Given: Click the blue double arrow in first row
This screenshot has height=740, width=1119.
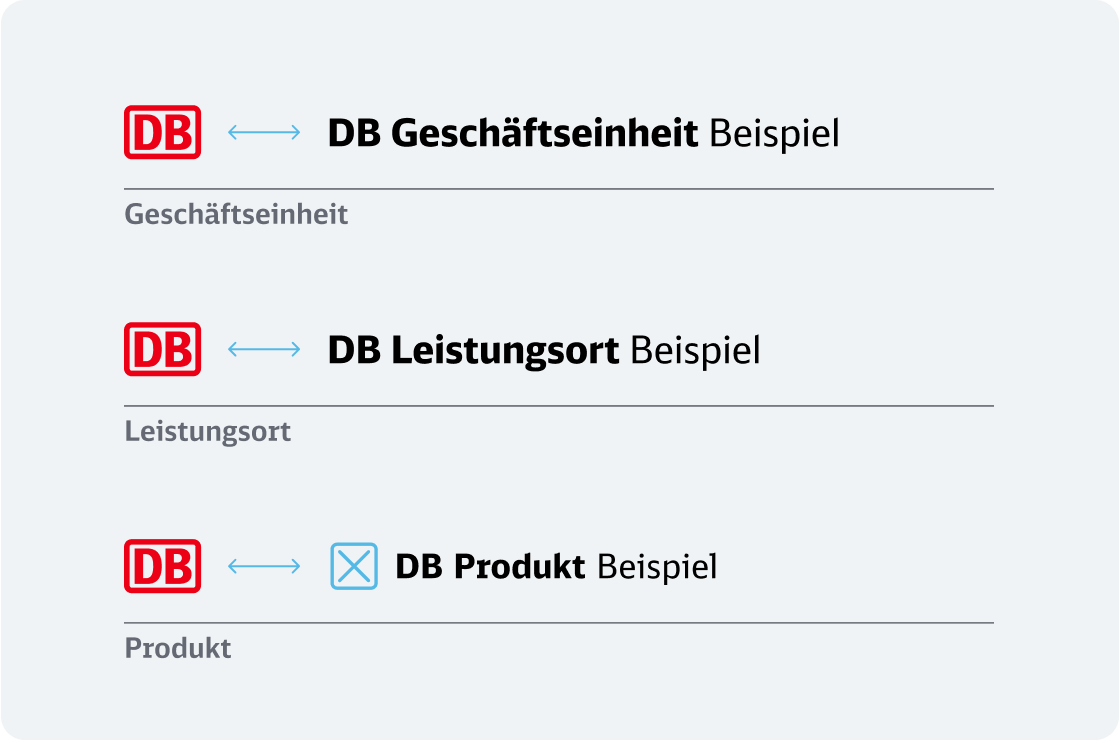Looking at the screenshot, I should pos(264,132).
